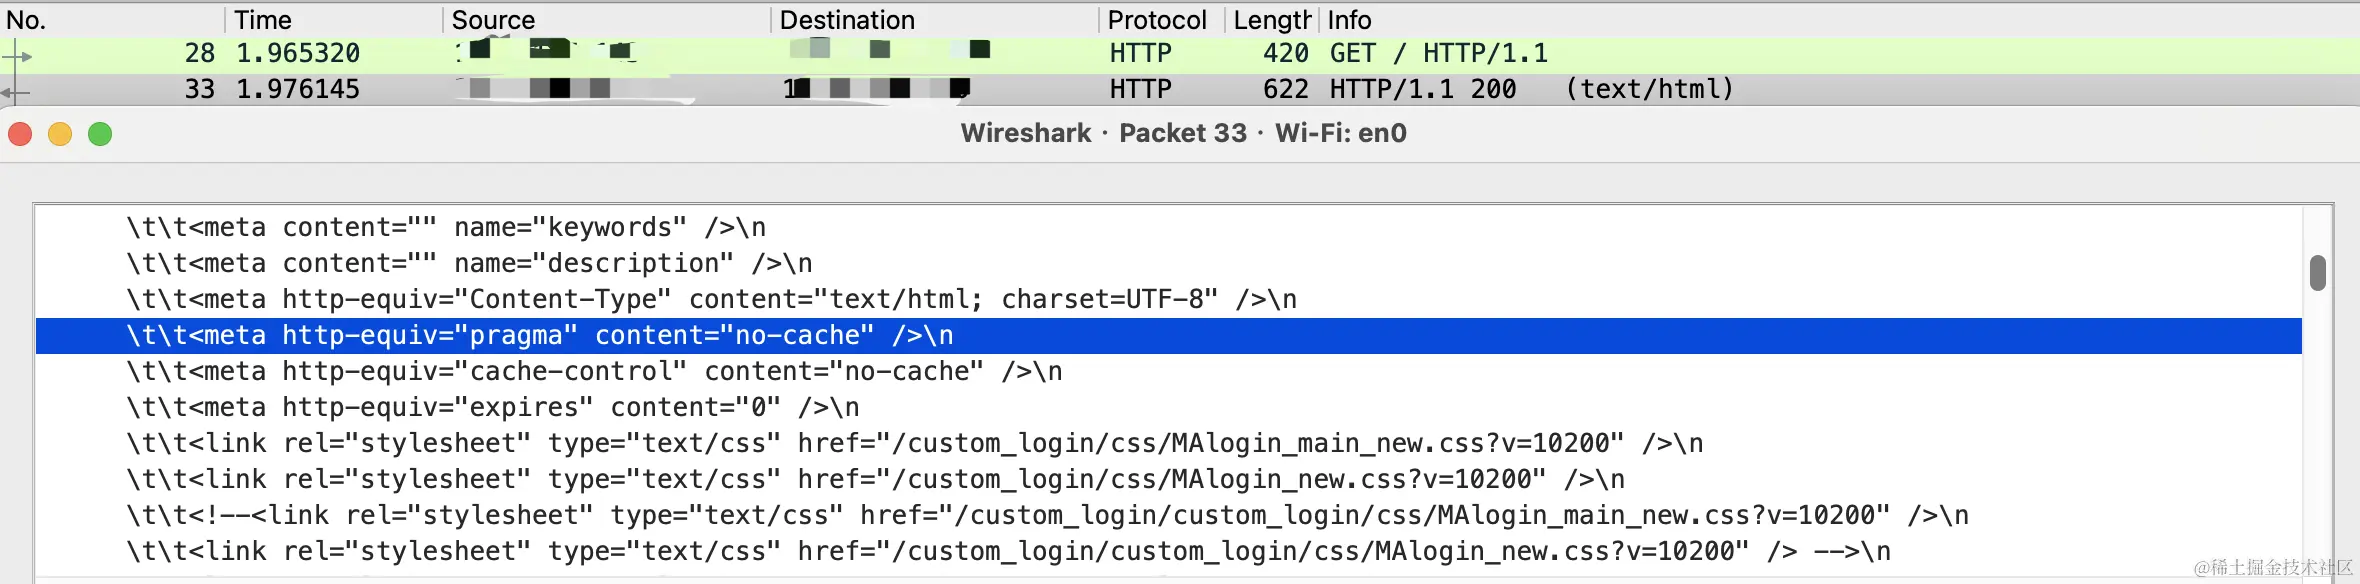The width and height of the screenshot is (2360, 584).
Task: Click the Source column header
Action: click(x=493, y=20)
